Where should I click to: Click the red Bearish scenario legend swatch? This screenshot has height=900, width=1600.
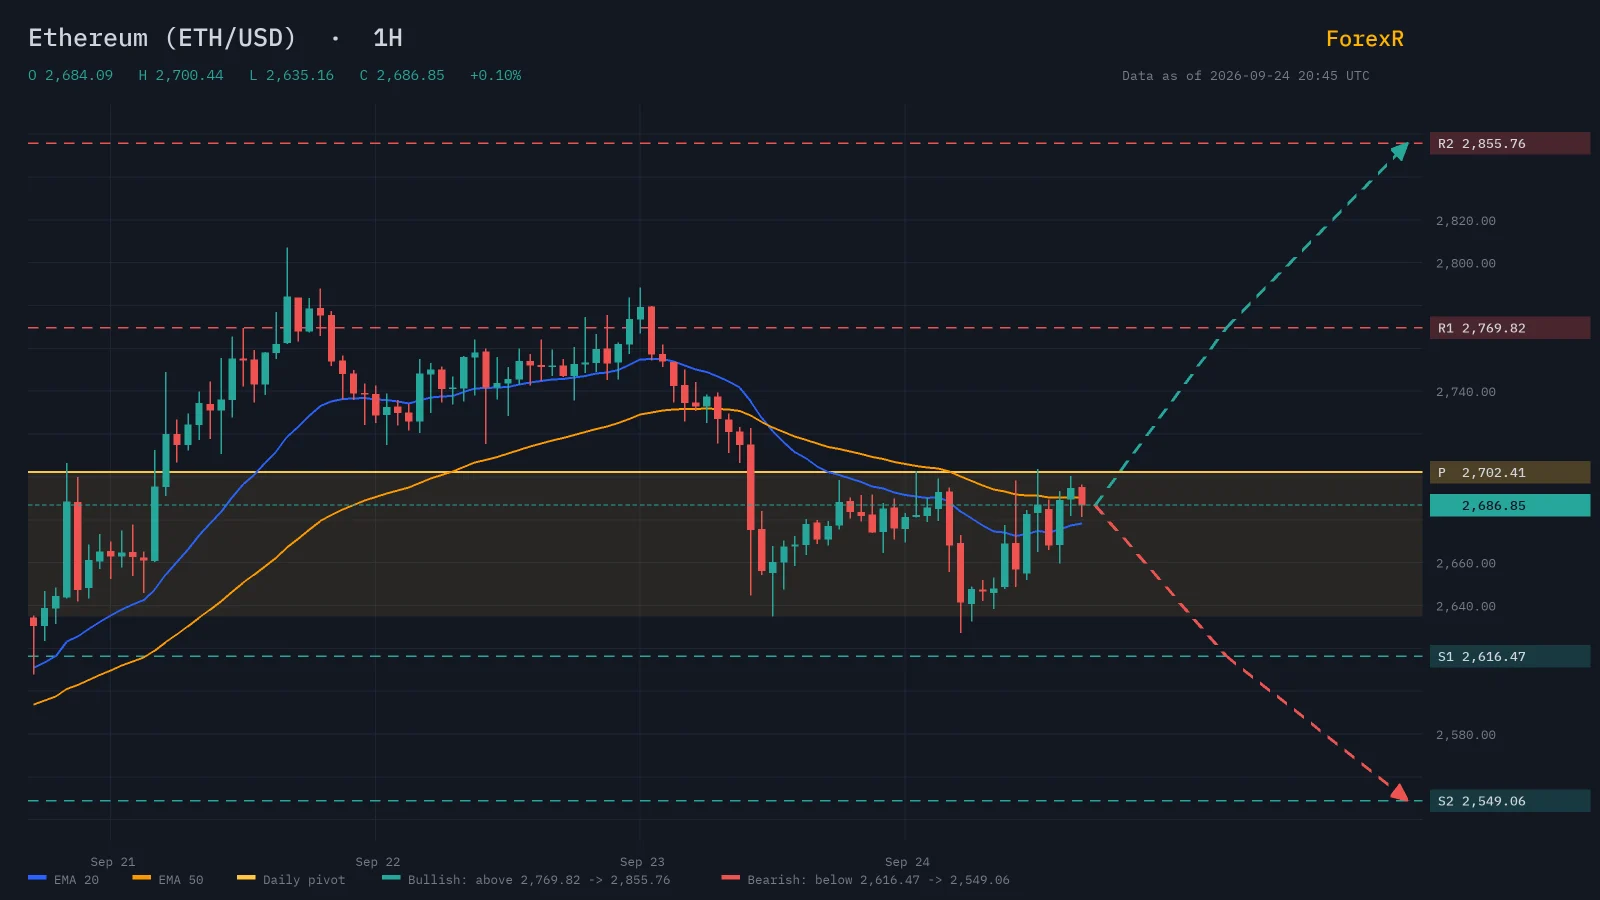tap(731, 878)
